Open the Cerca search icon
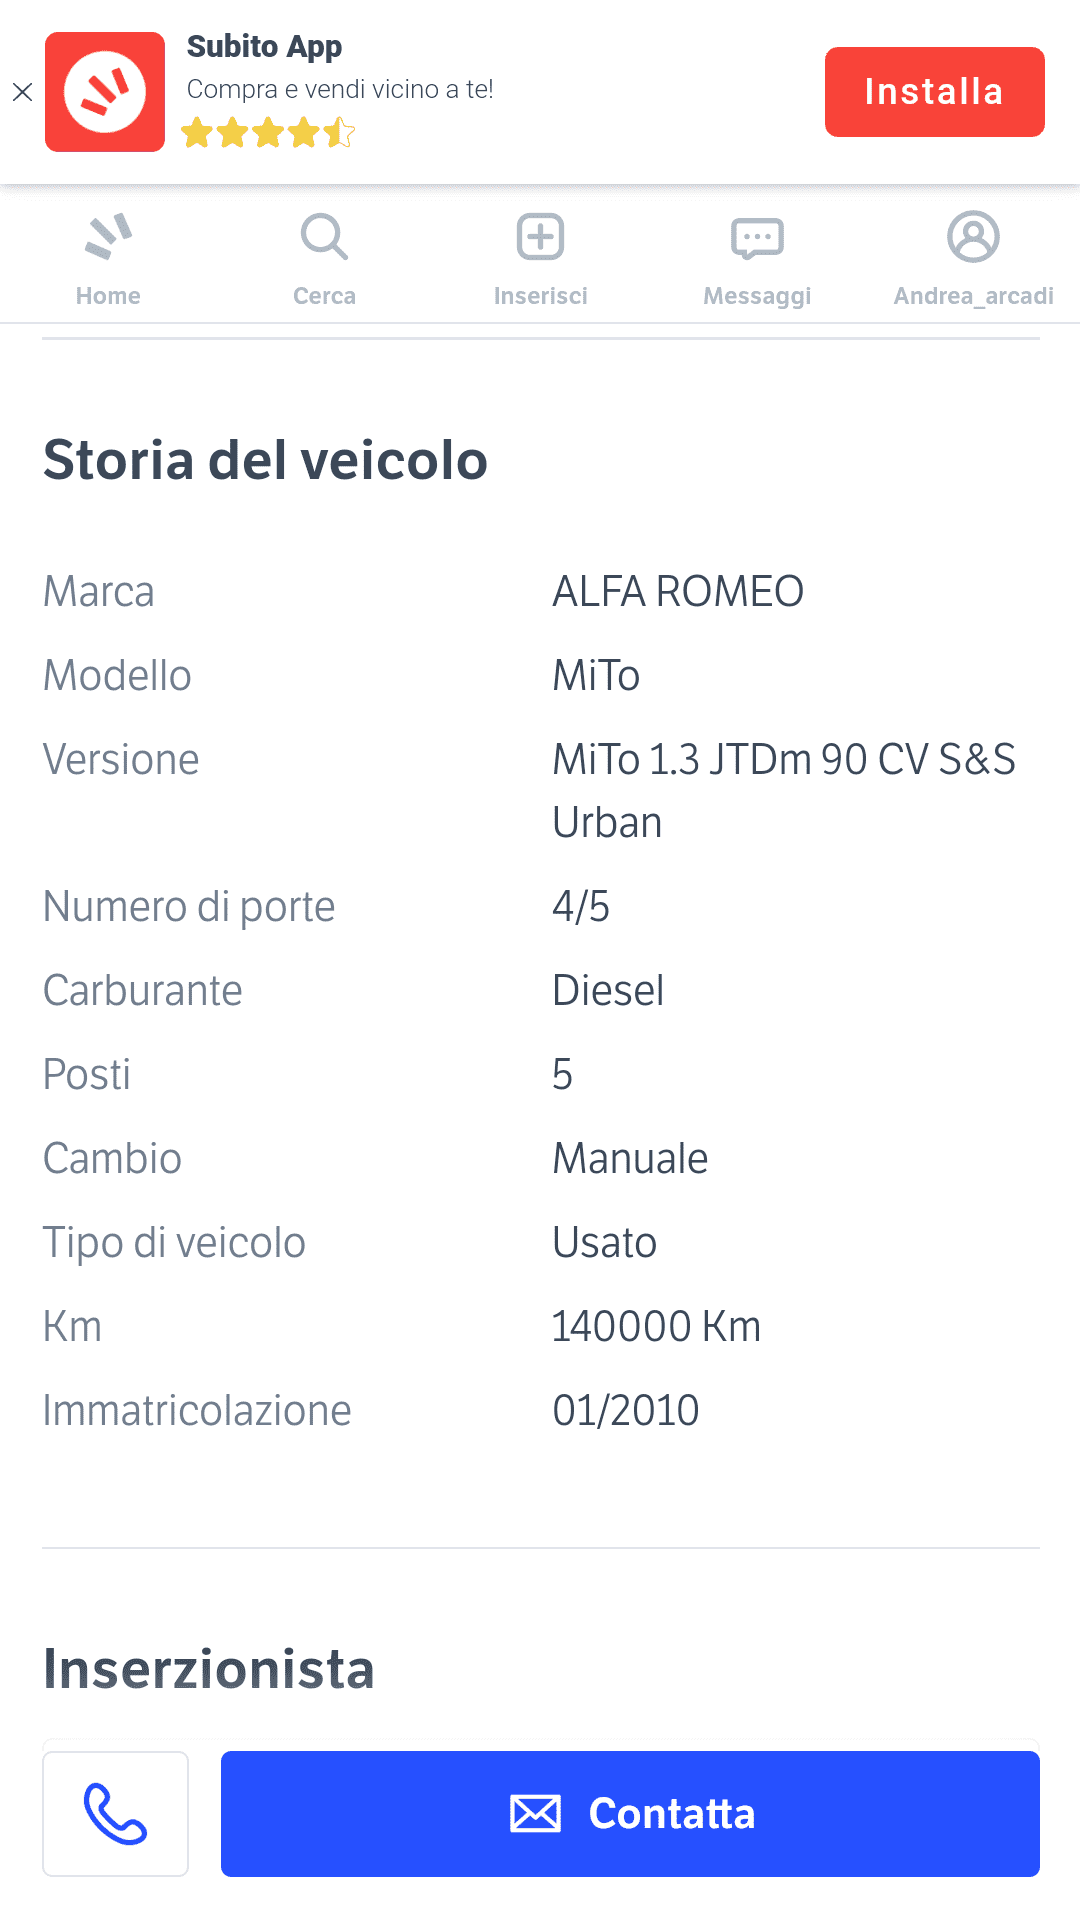This screenshot has width=1080, height=1913. pyautogui.click(x=324, y=237)
